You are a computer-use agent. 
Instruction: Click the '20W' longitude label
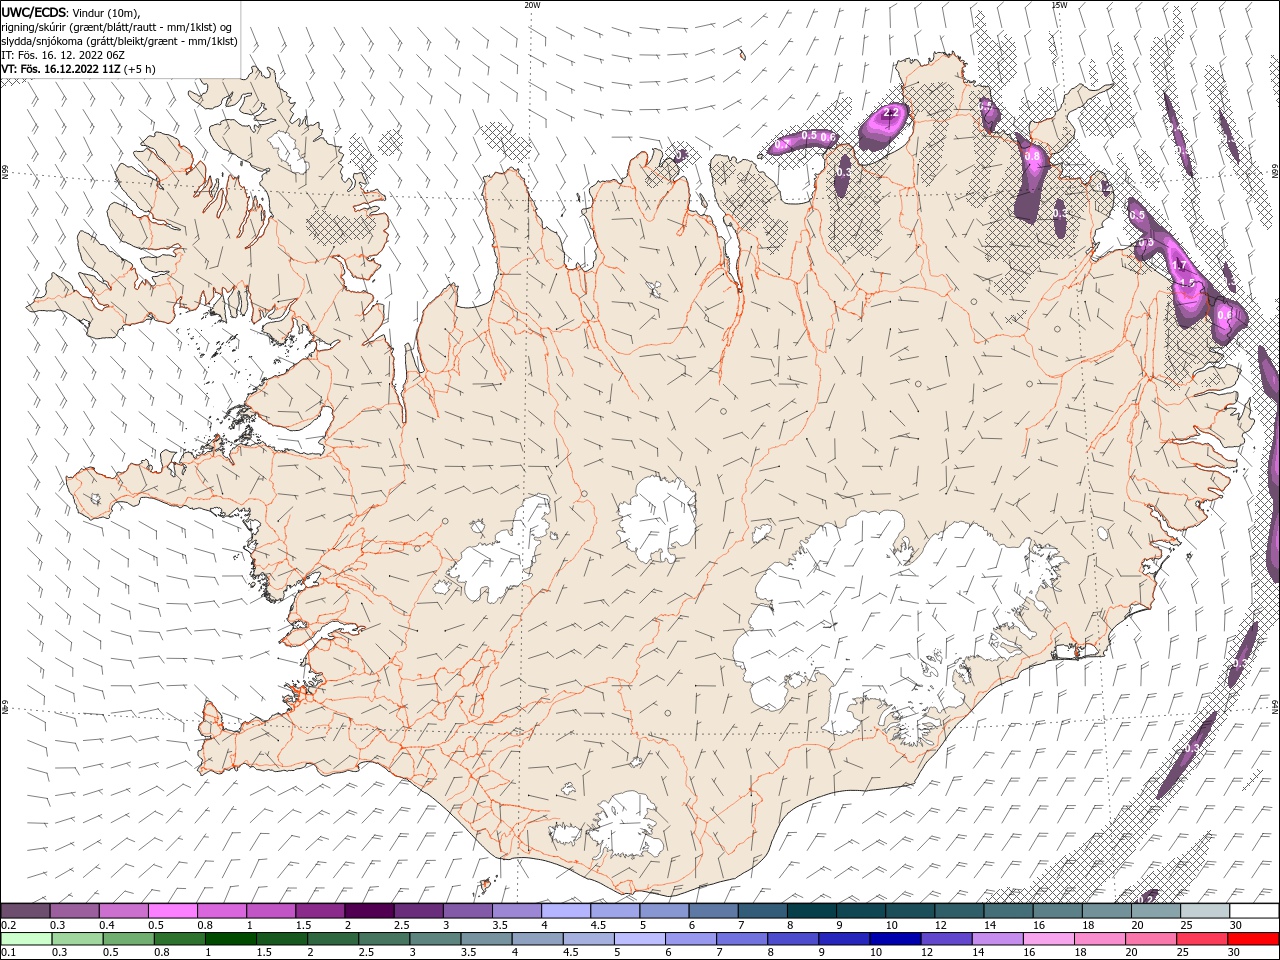532,5
